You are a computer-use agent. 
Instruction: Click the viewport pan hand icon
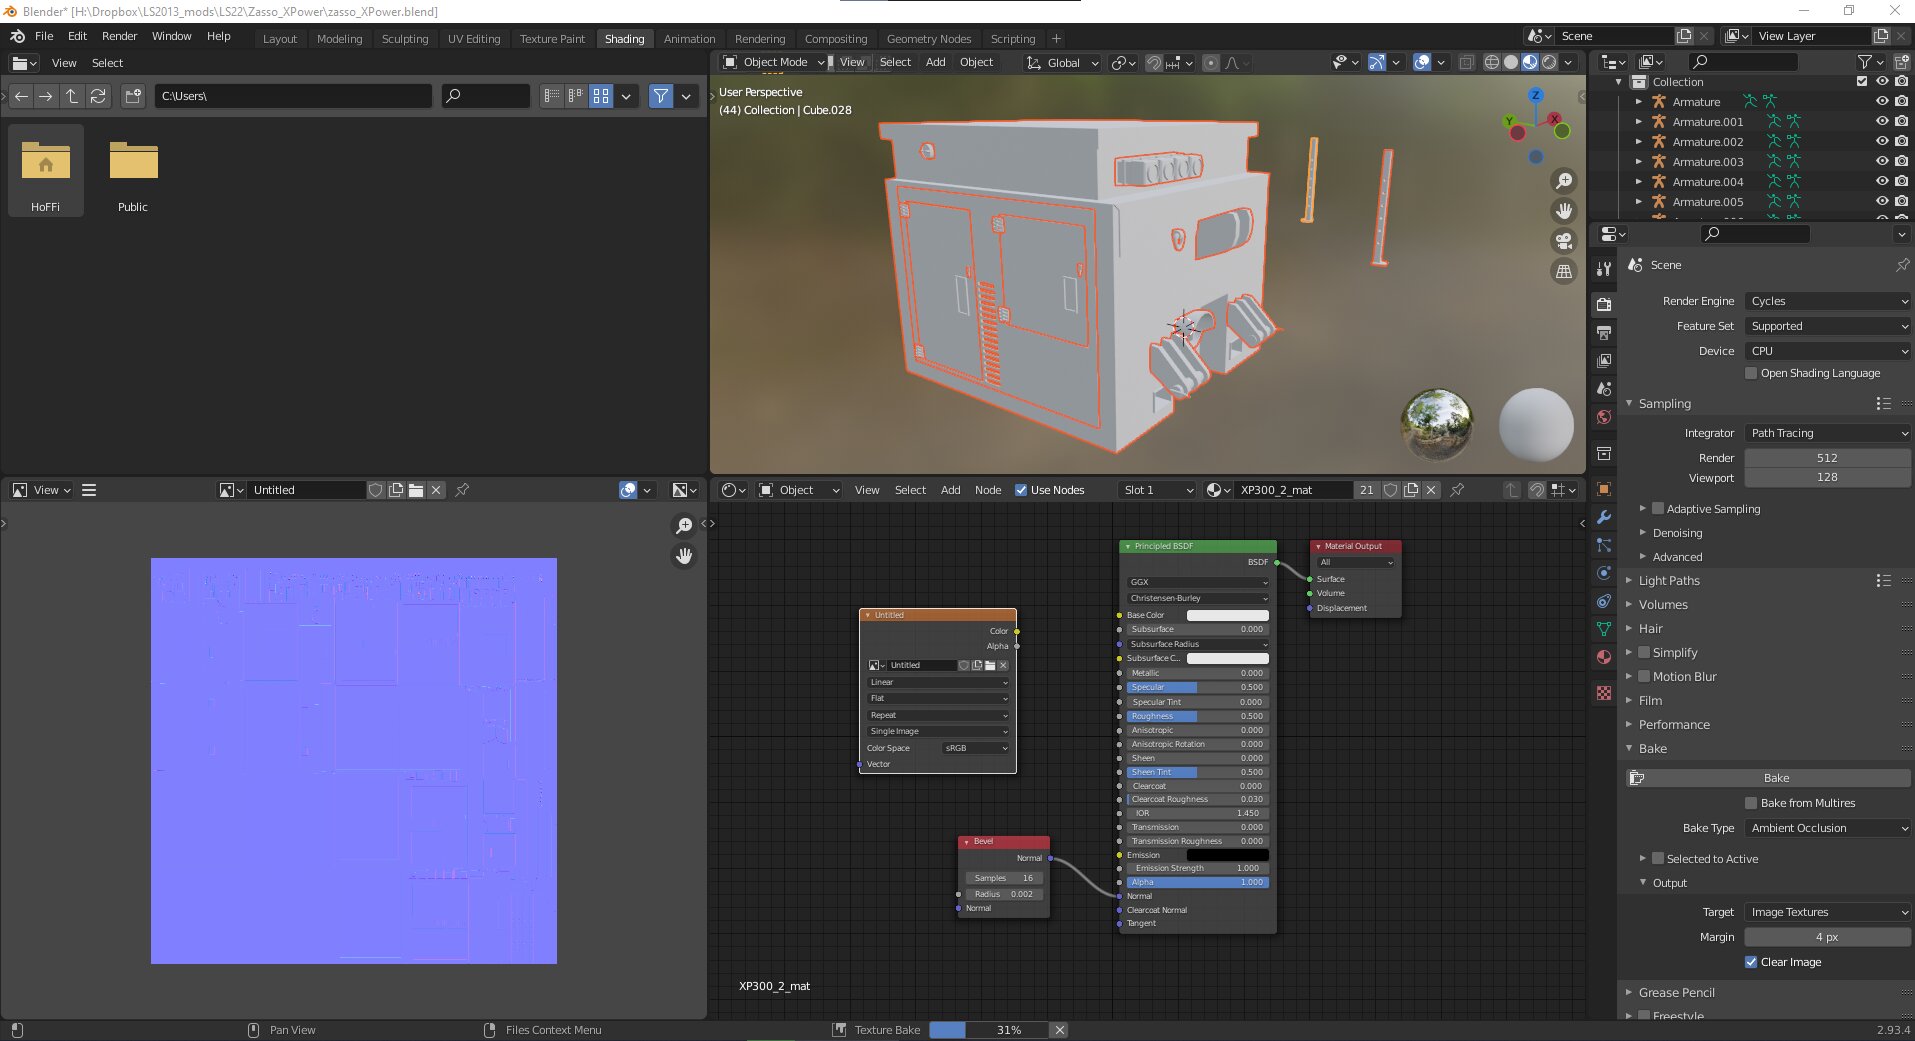click(1564, 211)
